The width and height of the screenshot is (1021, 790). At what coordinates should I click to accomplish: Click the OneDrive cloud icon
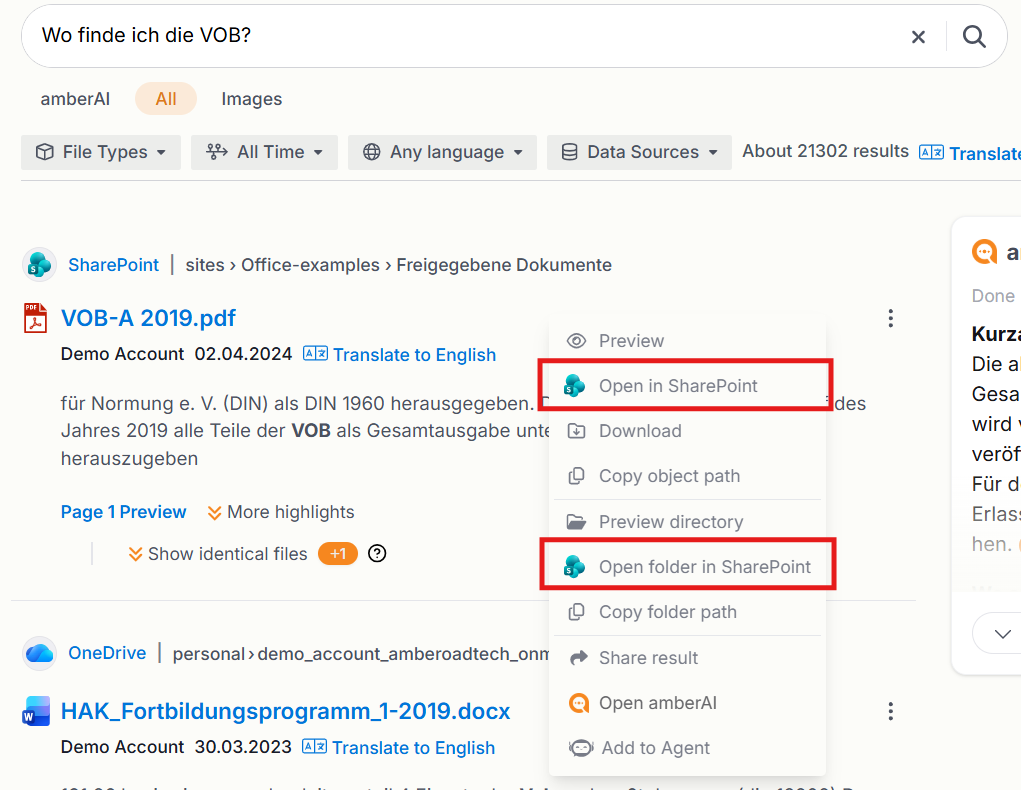click(x=40, y=653)
